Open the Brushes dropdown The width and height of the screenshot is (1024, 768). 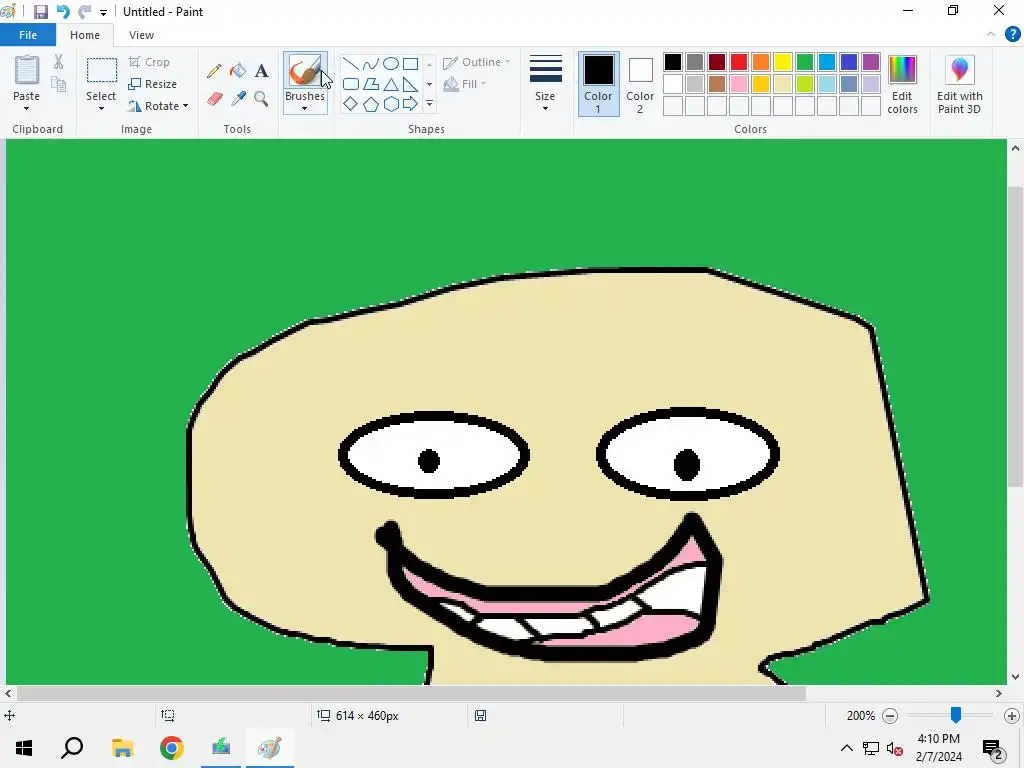[305, 103]
